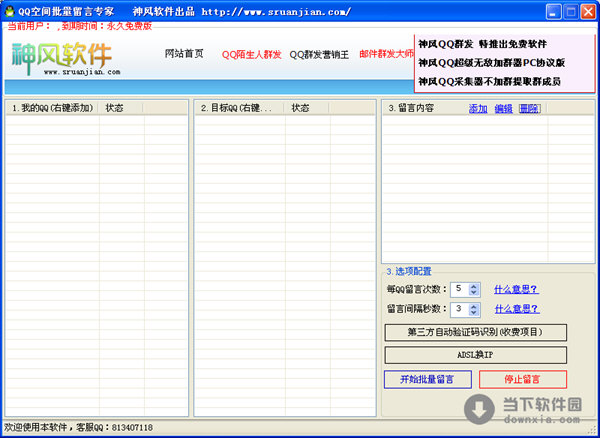Click the ADSL换IP button
Viewport: 600px width, 438px height.
point(476,355)
